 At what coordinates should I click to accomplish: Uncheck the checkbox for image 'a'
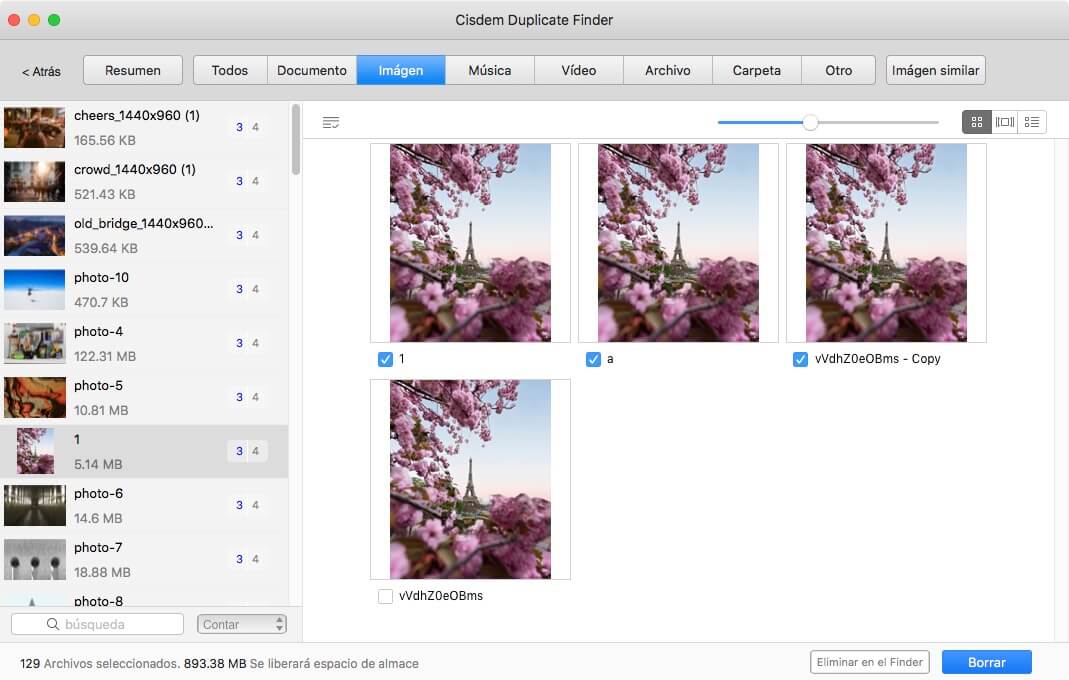593,359
